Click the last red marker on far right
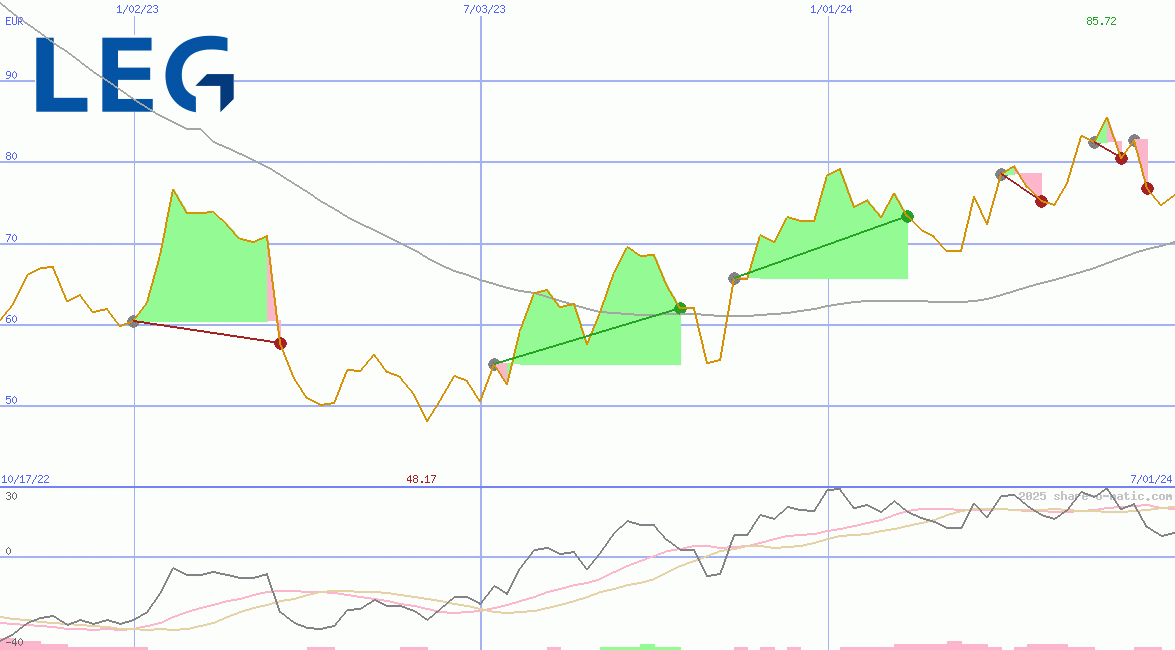The image size is (1175, 650). tap(1147, 188)
